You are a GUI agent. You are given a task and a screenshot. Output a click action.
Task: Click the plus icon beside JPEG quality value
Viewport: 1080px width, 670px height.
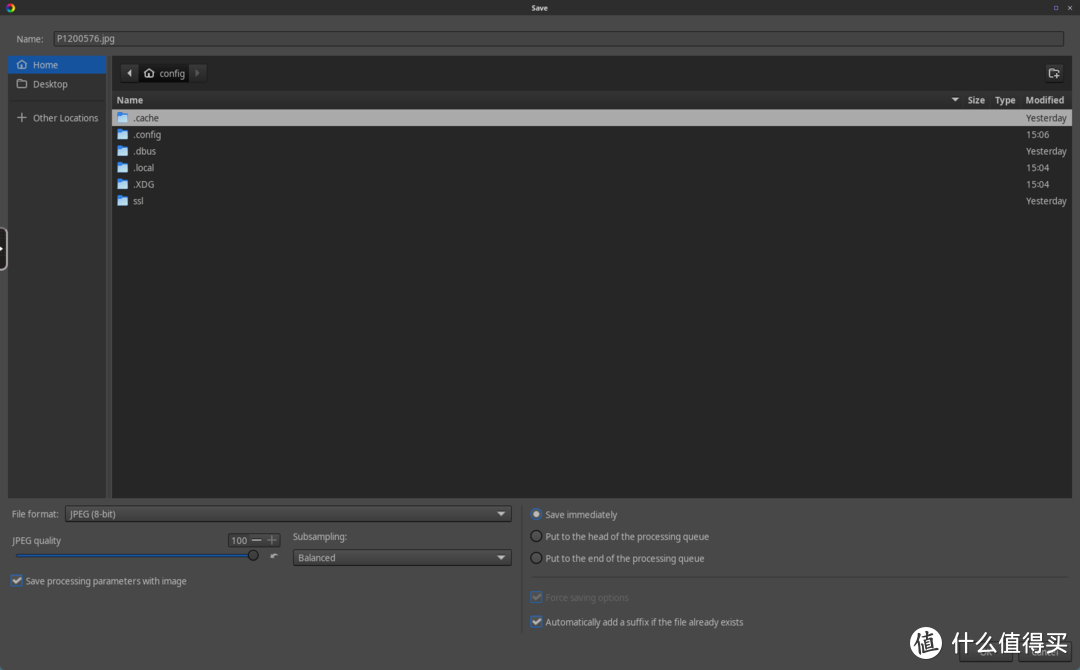(x=272, y=540)
